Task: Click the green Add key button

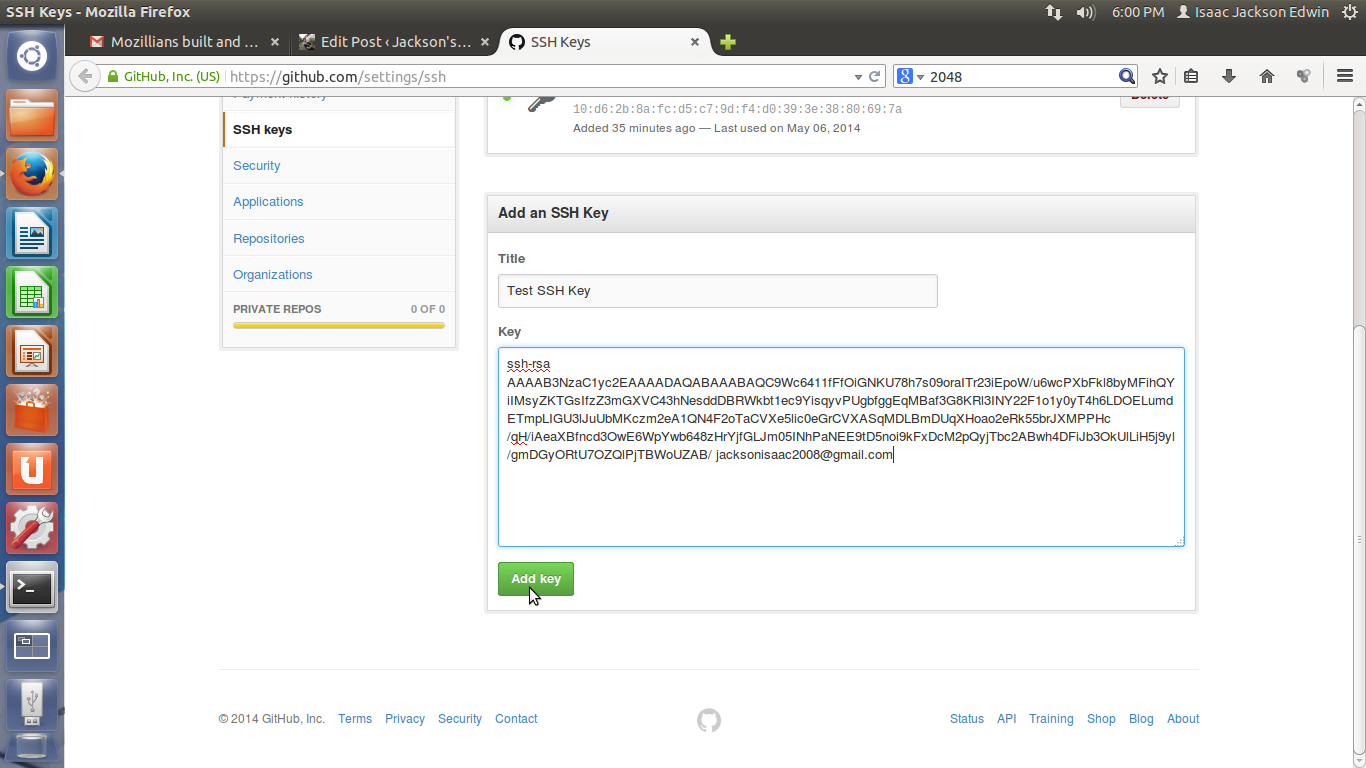Action: pos(536,579)
